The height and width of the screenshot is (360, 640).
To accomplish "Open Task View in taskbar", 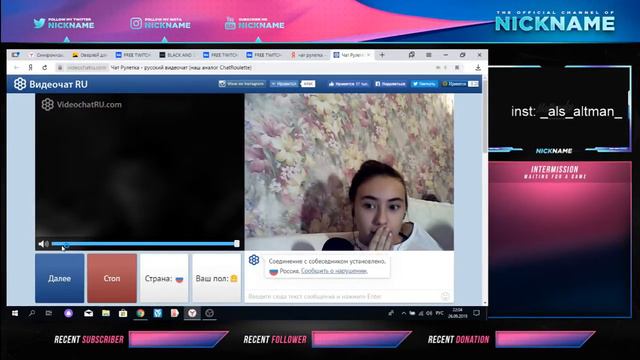I will (x=49, y=313).
